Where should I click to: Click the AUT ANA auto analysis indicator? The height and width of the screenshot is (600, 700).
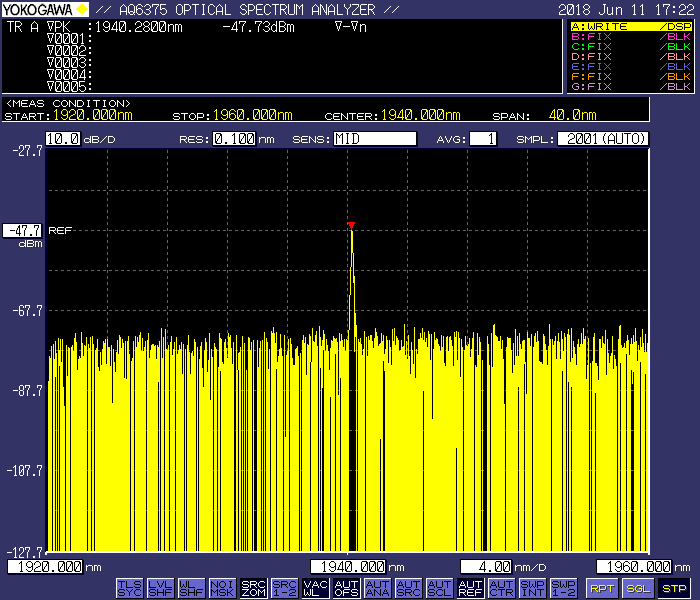[377, 587]
